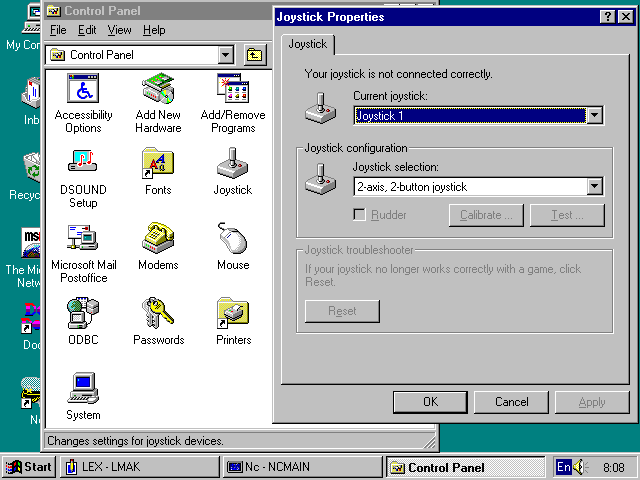Open Add New Hardware applet
The image size is (640, 480).
[x=158, y=90]
